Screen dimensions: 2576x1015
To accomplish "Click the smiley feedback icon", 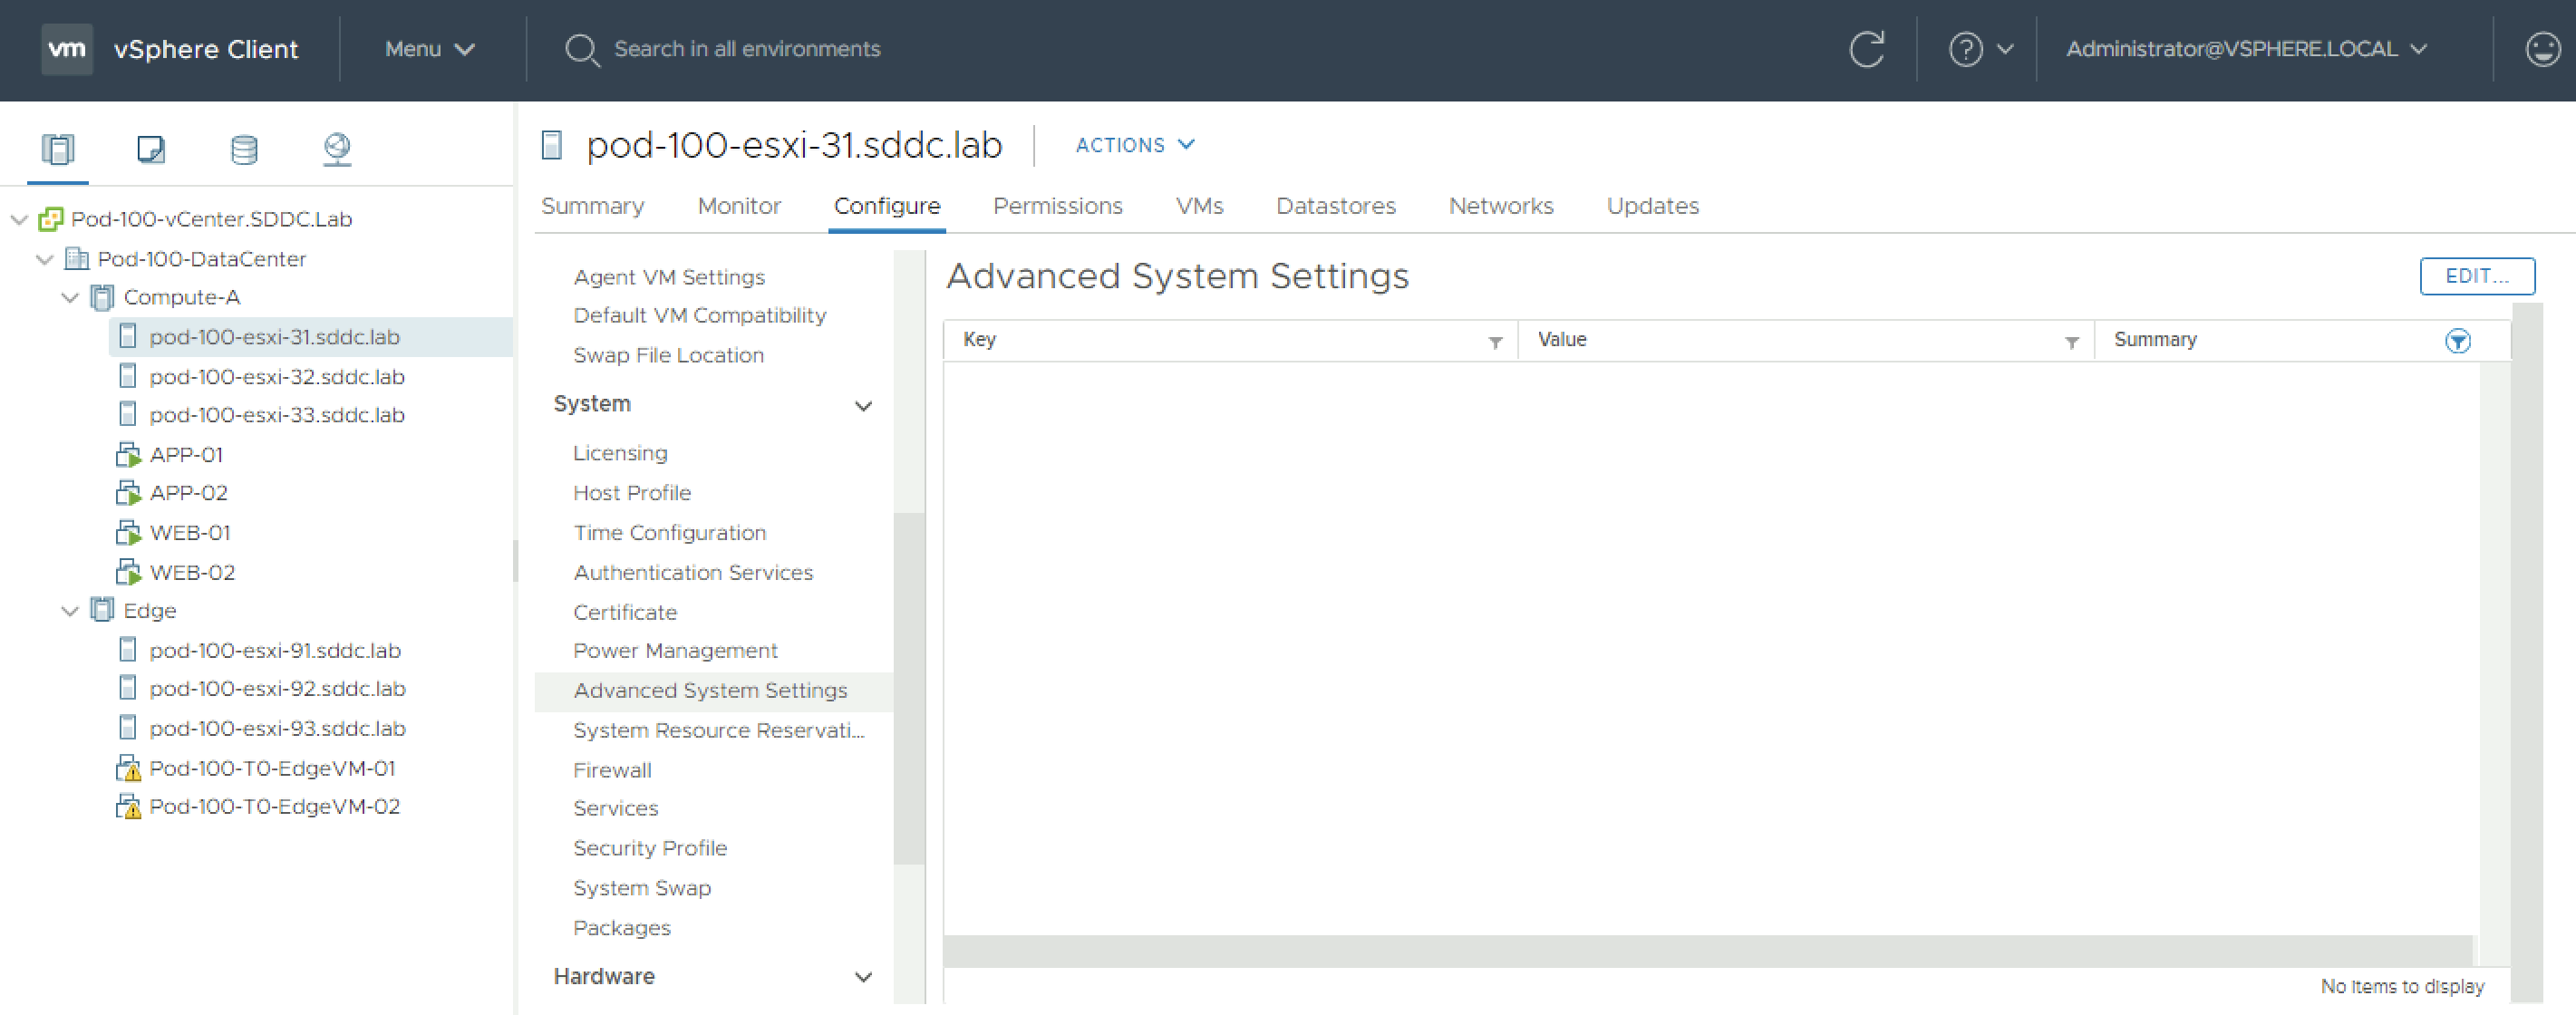I will (2542, 49).
